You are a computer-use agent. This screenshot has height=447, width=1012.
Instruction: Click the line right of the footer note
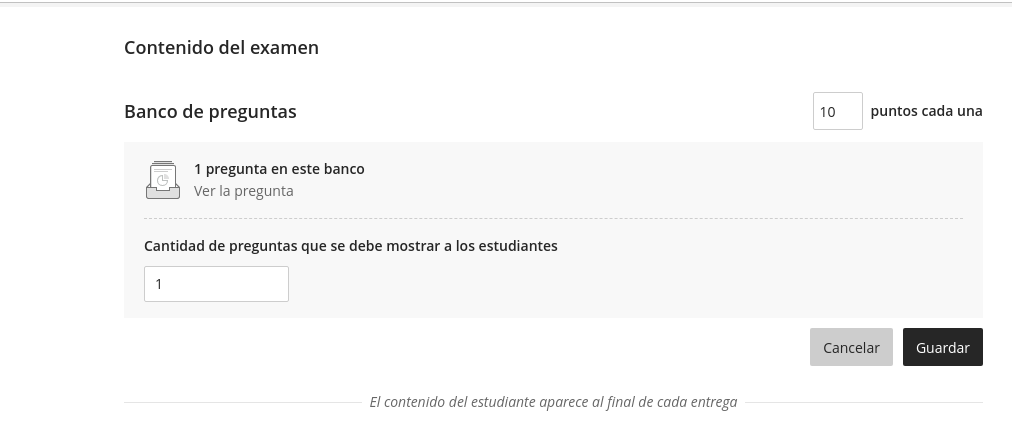click(864, 402)
